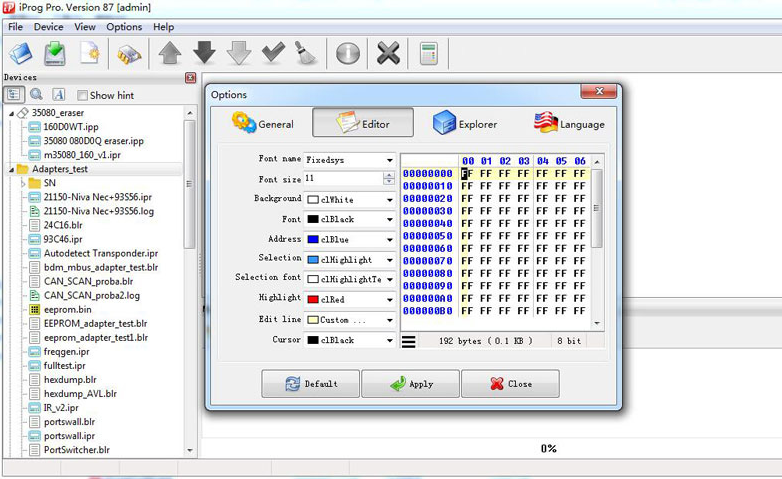Click the read up-arrow toolbar icon
This screenshot has height=479, width=782.
coord(170,53)
